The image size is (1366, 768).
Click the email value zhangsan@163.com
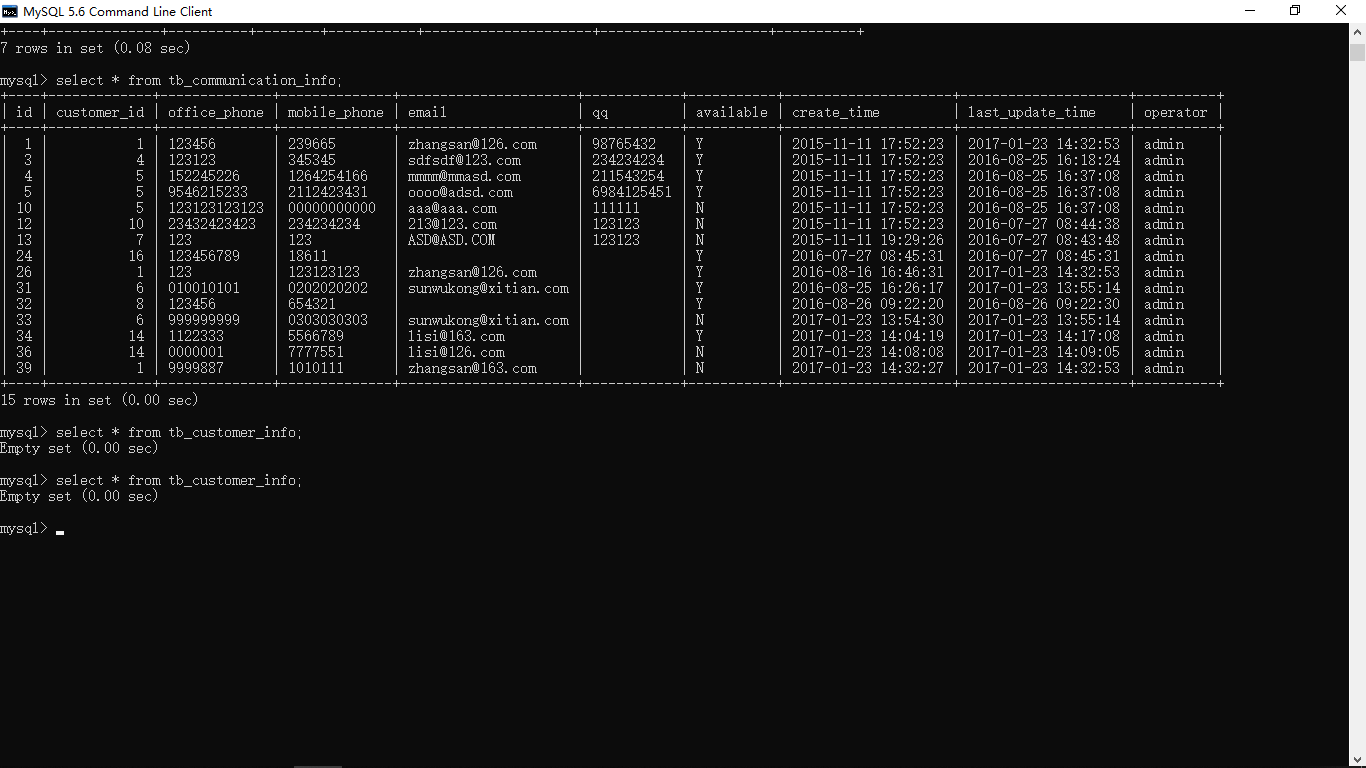[472, 368]
